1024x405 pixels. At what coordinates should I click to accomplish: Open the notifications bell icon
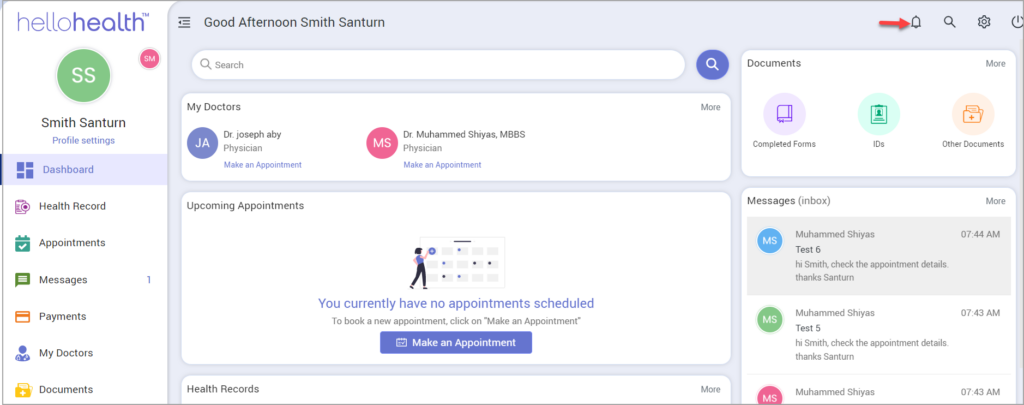[x=915, y=22]
